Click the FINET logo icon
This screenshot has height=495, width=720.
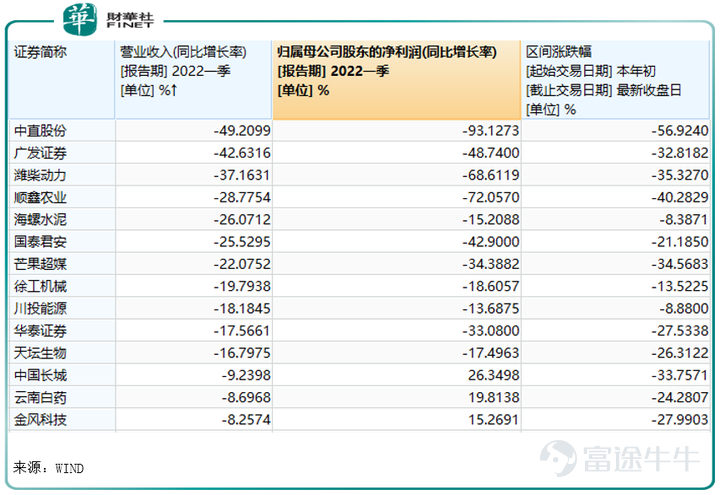(80, 19)
